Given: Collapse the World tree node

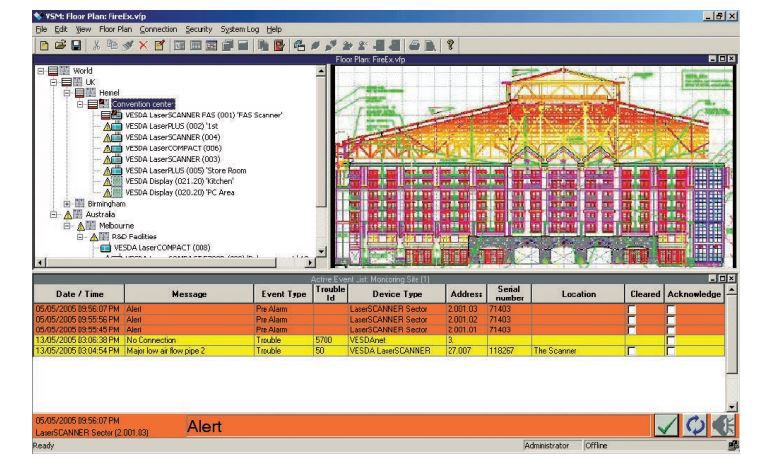Looking at the screenshot, I should pos(41,71).
